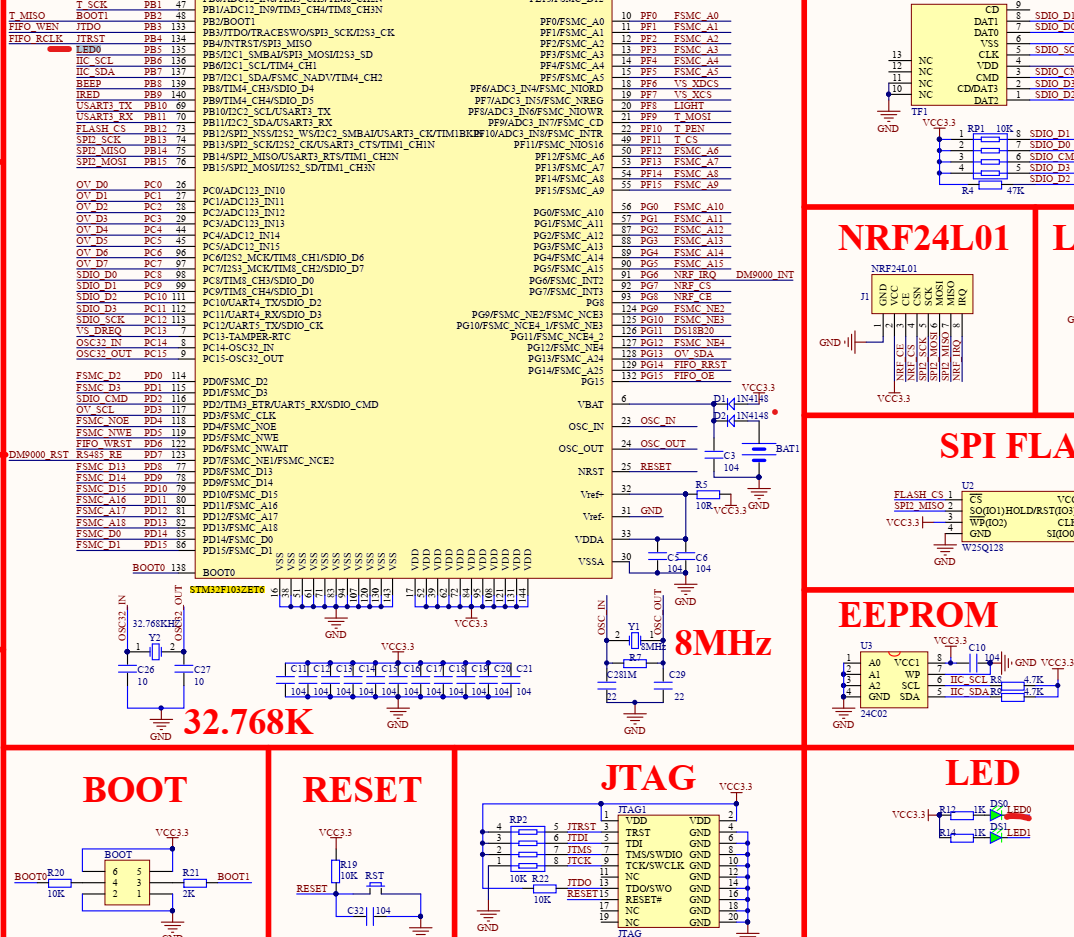Click the red EEPROM section heading
1074x937 pixels.
[918, 614]
